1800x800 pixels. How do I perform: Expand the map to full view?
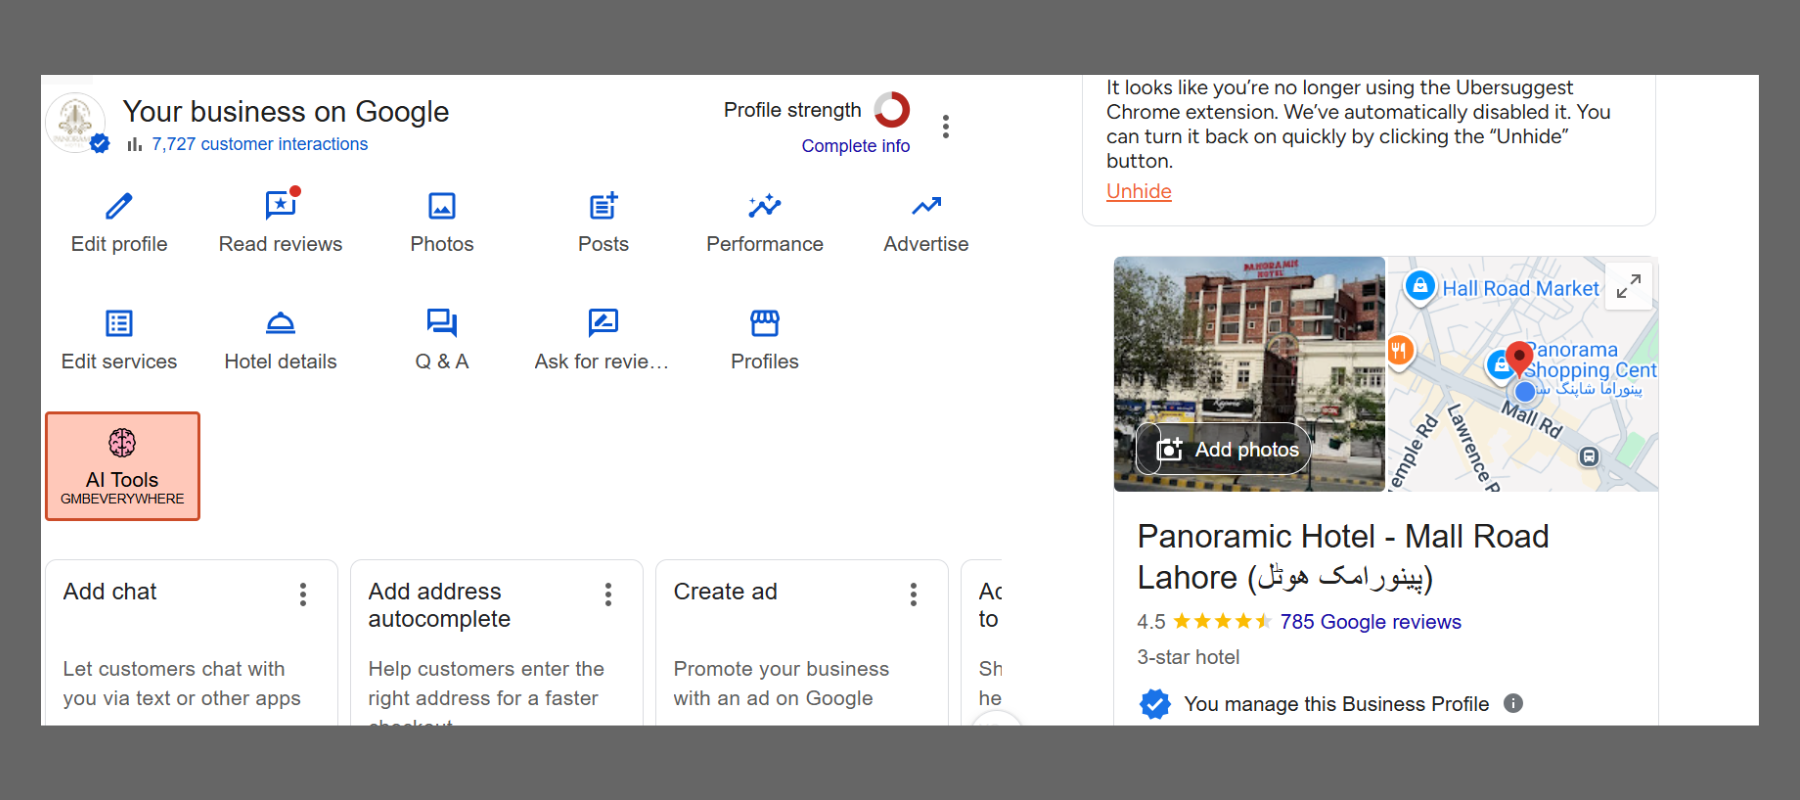click(1628, 287)
